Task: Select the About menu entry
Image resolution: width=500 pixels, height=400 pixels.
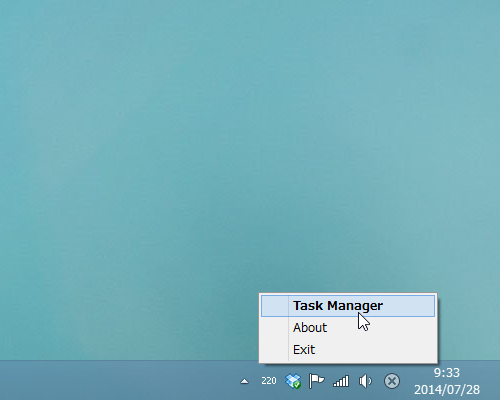Action: 348,328
